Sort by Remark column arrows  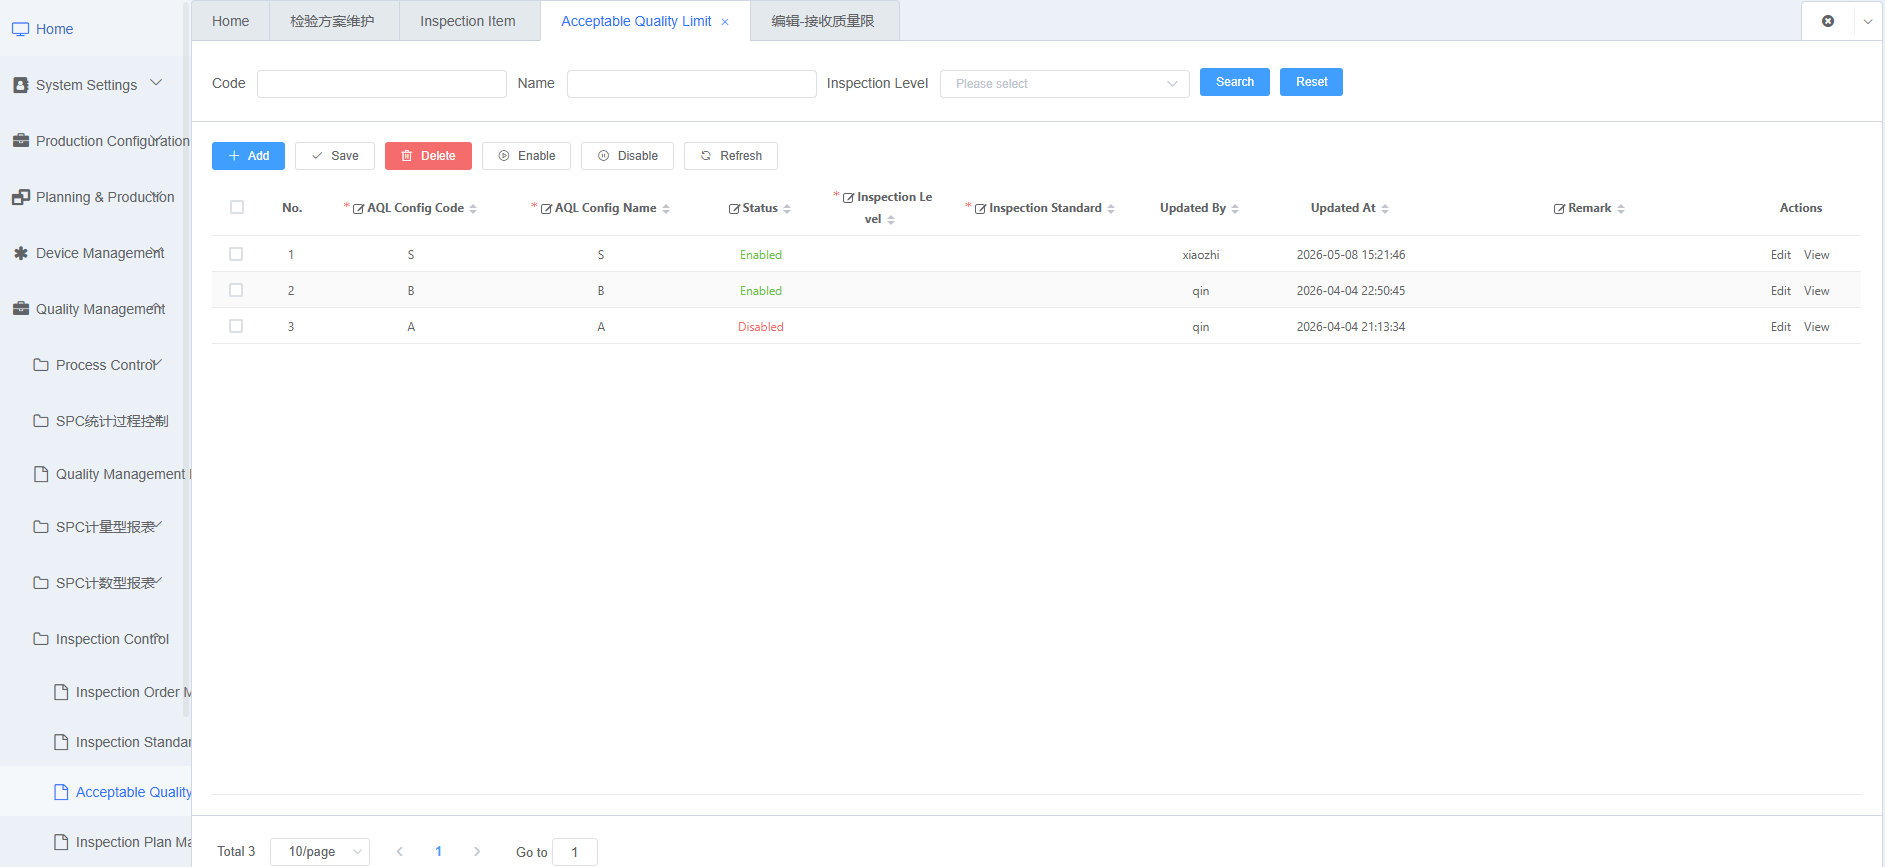[x=1621, y=209]
